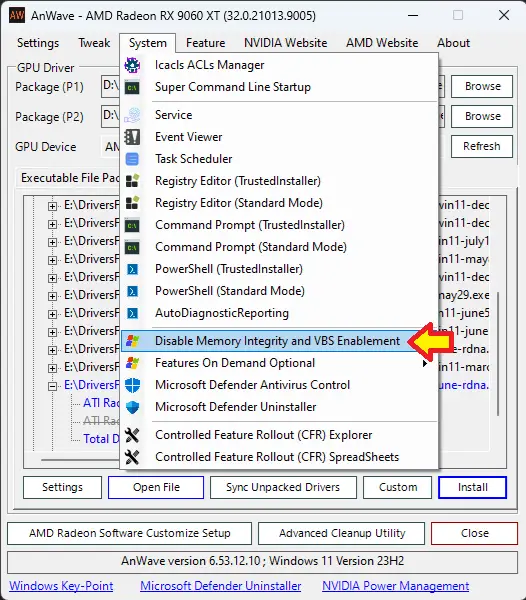
Task: Launch Super Command Line Startup
Action: (x=279, y=87)
